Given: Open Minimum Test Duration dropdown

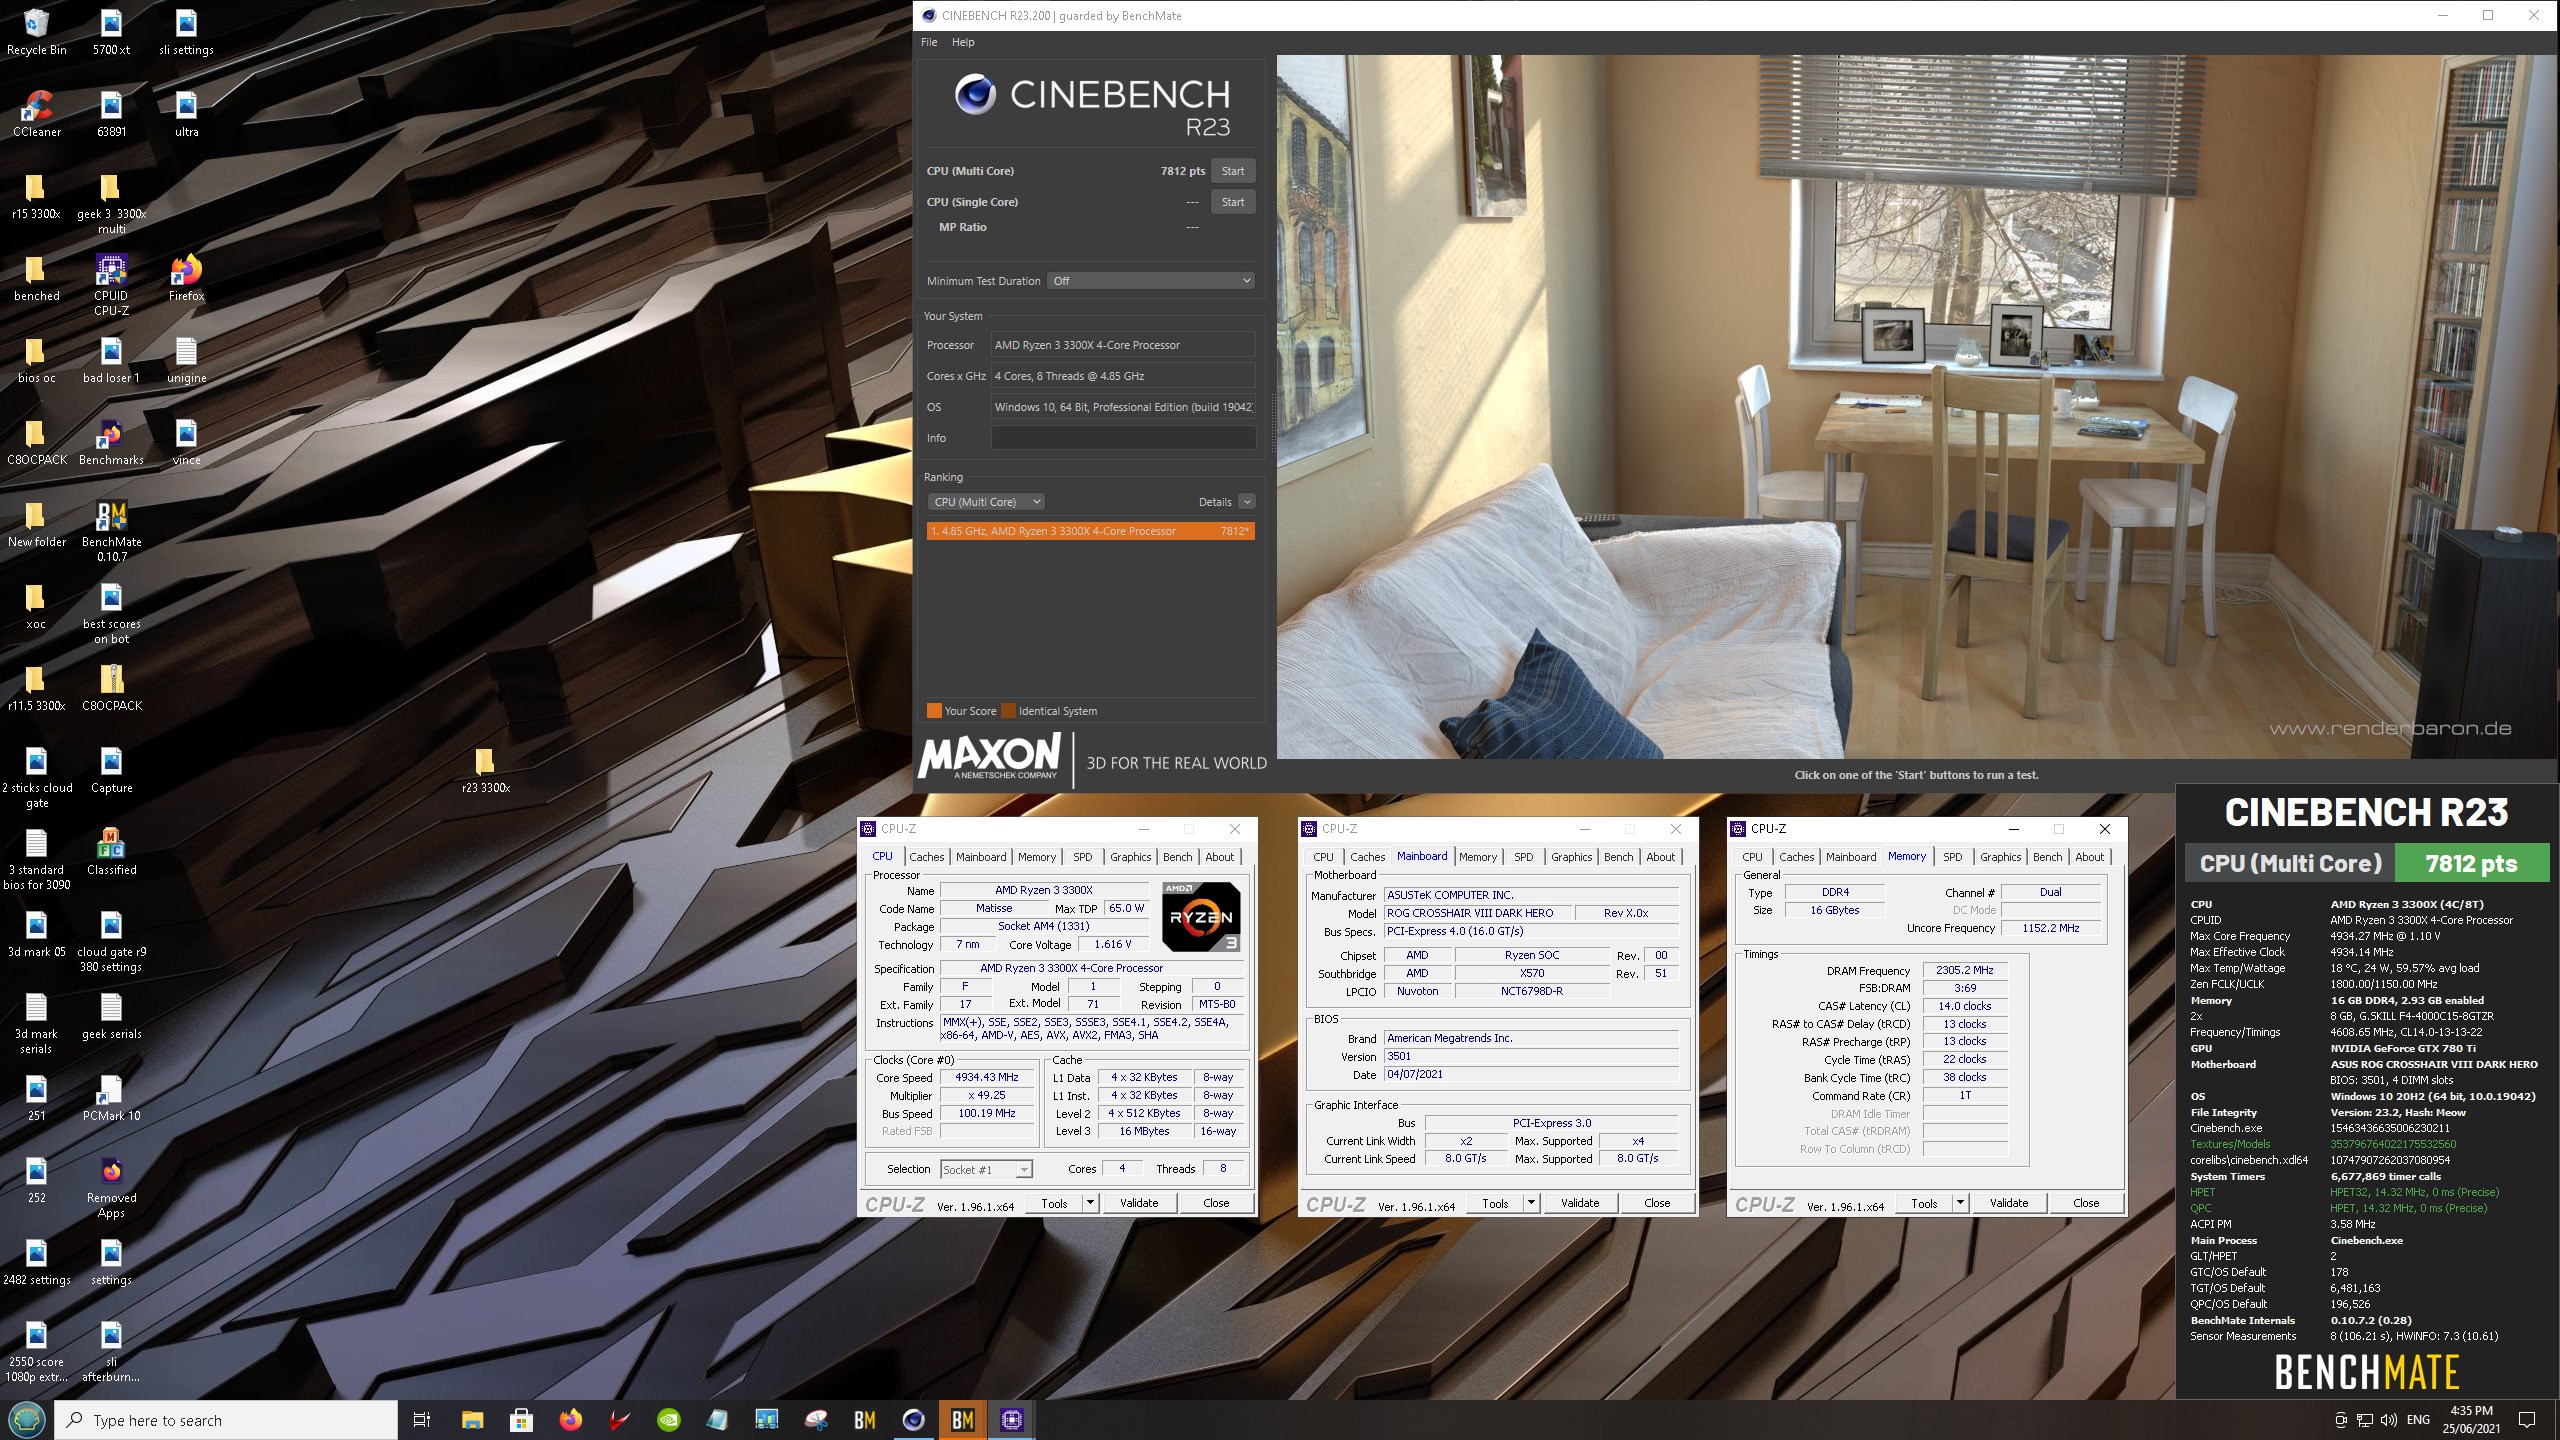Looking at the screenshot, I should tap(1151, 281).
